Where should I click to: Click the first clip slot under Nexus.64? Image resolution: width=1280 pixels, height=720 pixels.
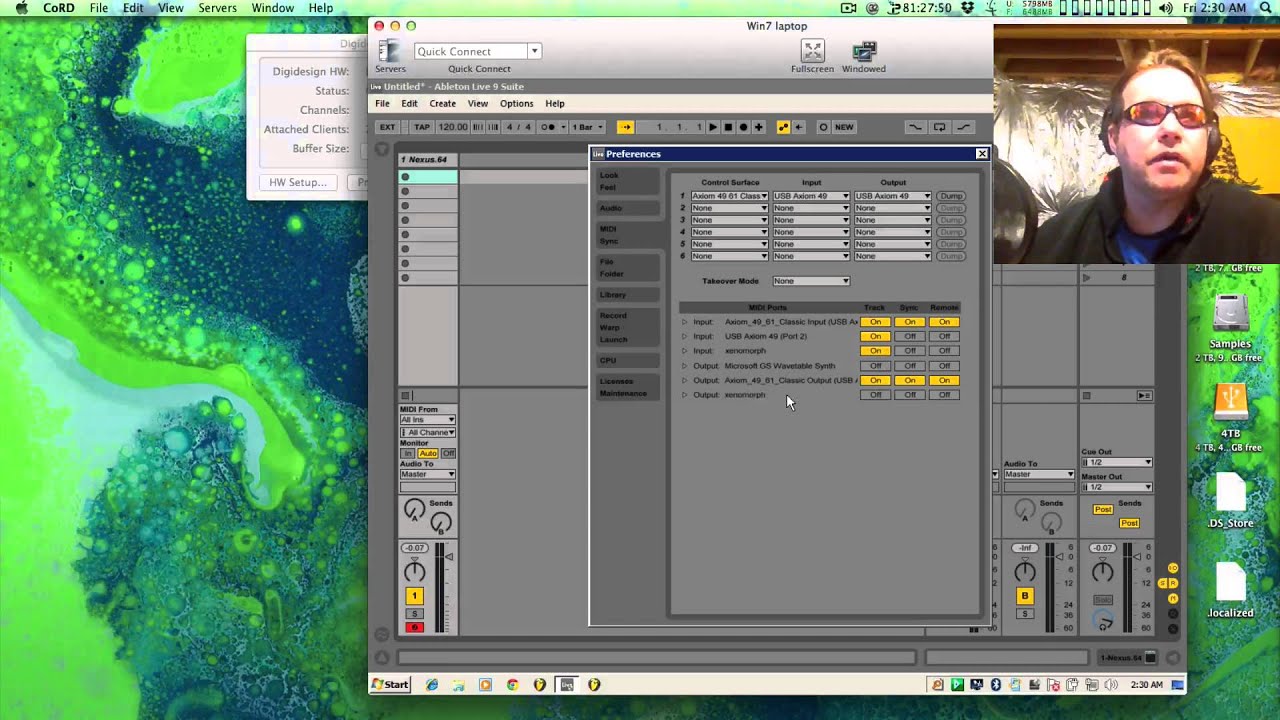[428, 177]
